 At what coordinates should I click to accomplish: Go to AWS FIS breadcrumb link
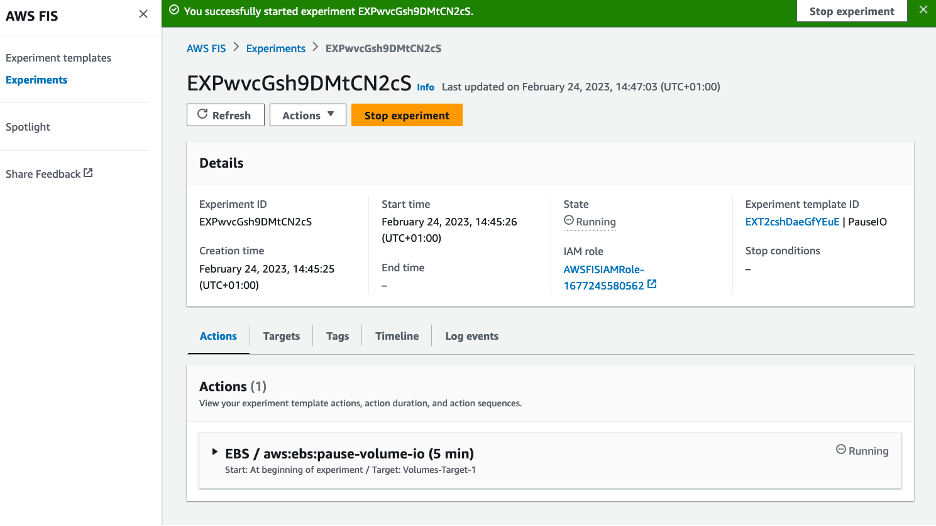point(206,48)
